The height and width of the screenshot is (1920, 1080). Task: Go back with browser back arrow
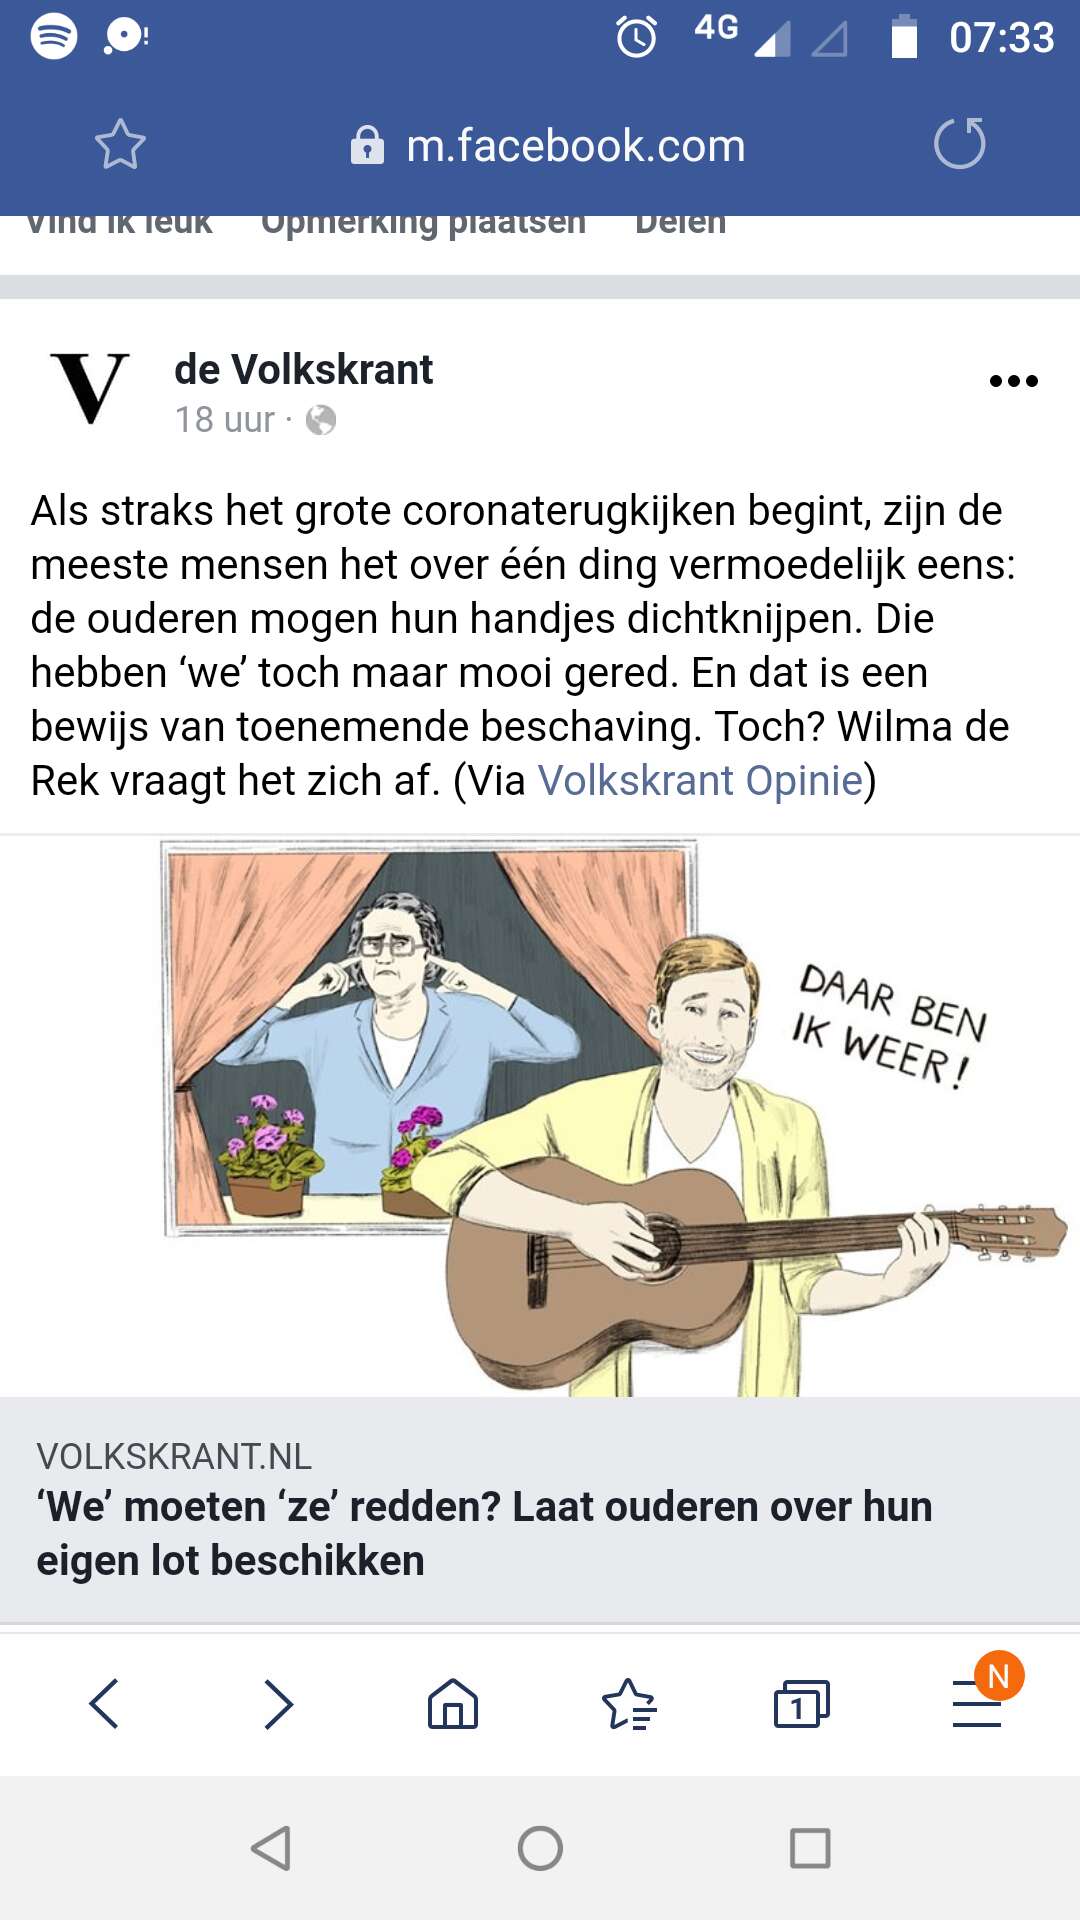tap(104, 1703)
